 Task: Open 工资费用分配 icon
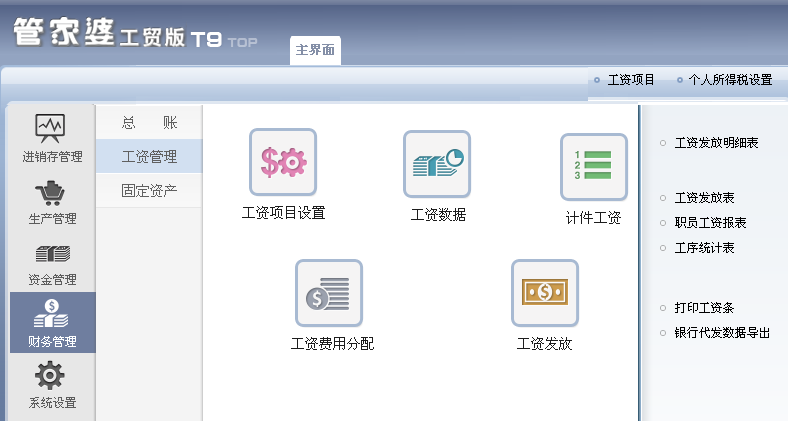point(329,293)
